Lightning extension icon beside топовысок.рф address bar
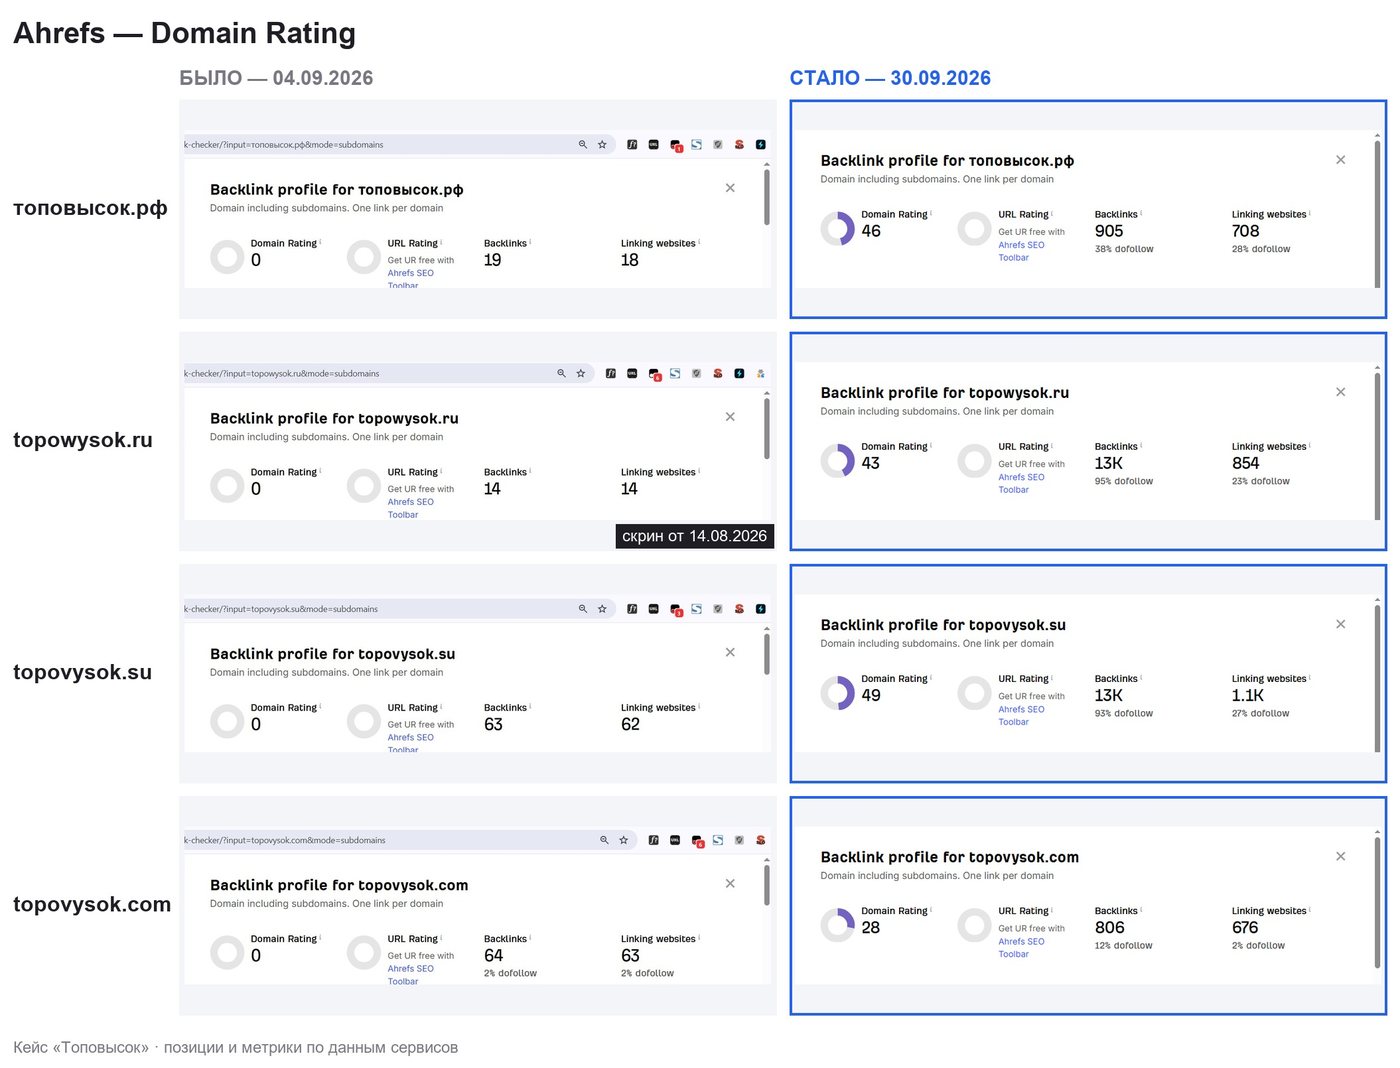This screenshot has height=1068, width=1400. 761,145
